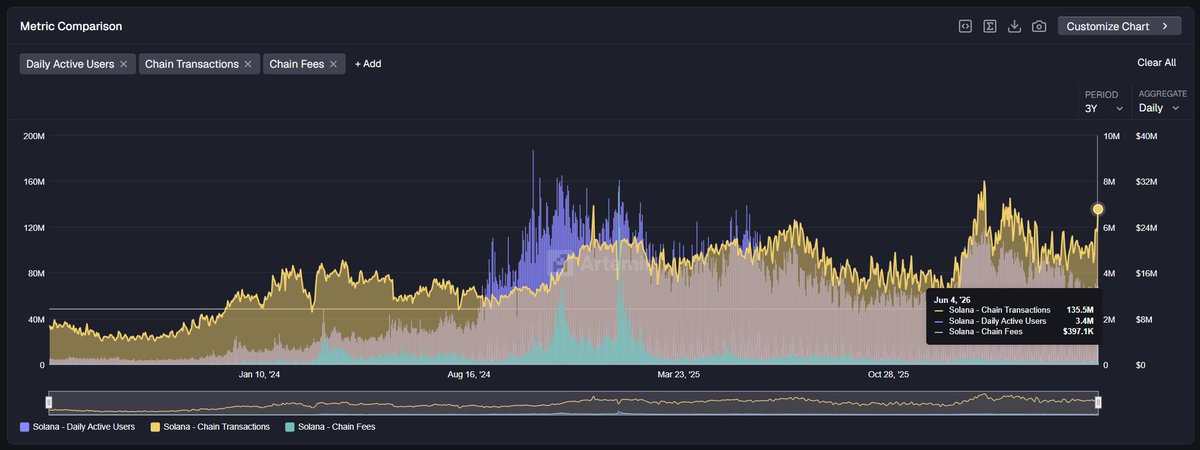Toggle Solana Chain Transactions legend

point(210,427)
